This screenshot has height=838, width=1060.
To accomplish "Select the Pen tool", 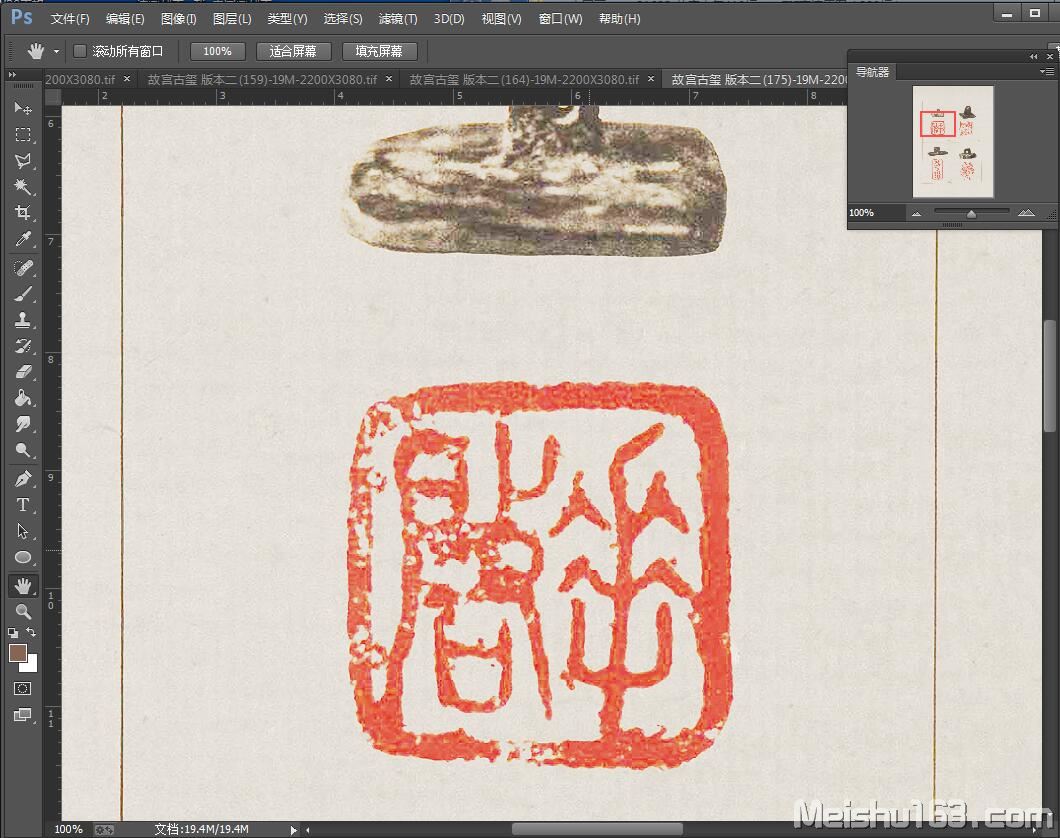I will (x=23, y=479).
